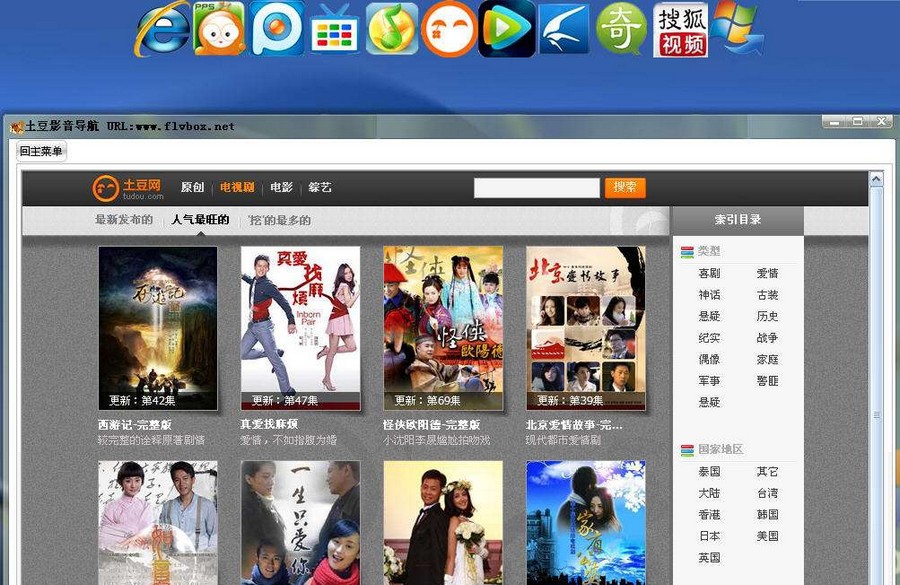Filter by region 美国

767,536
